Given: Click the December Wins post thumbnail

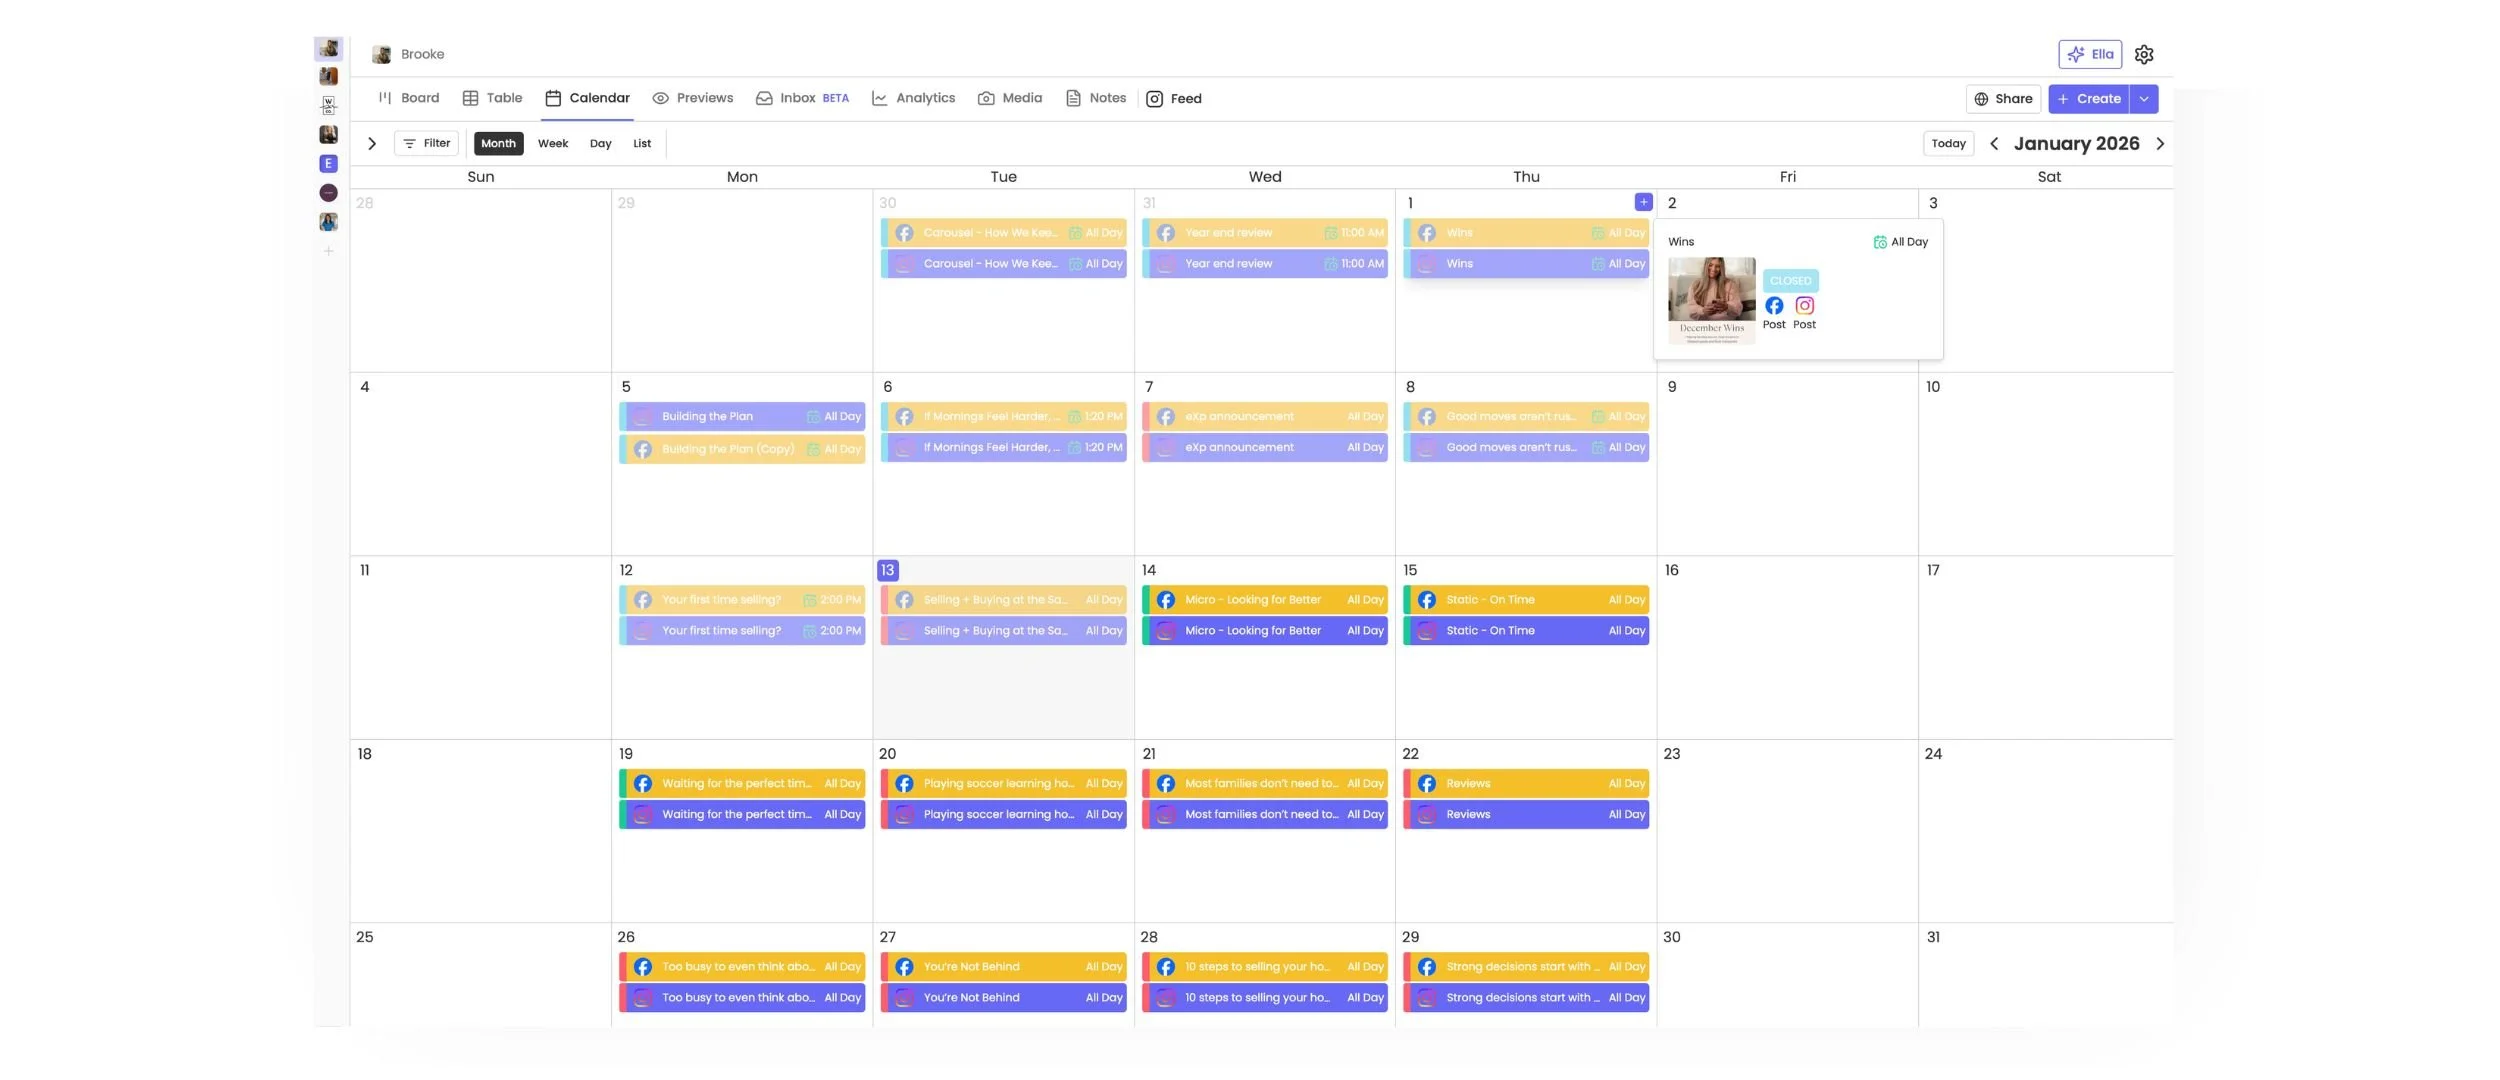Looking at the screenshot, I should pos(1710,300).
